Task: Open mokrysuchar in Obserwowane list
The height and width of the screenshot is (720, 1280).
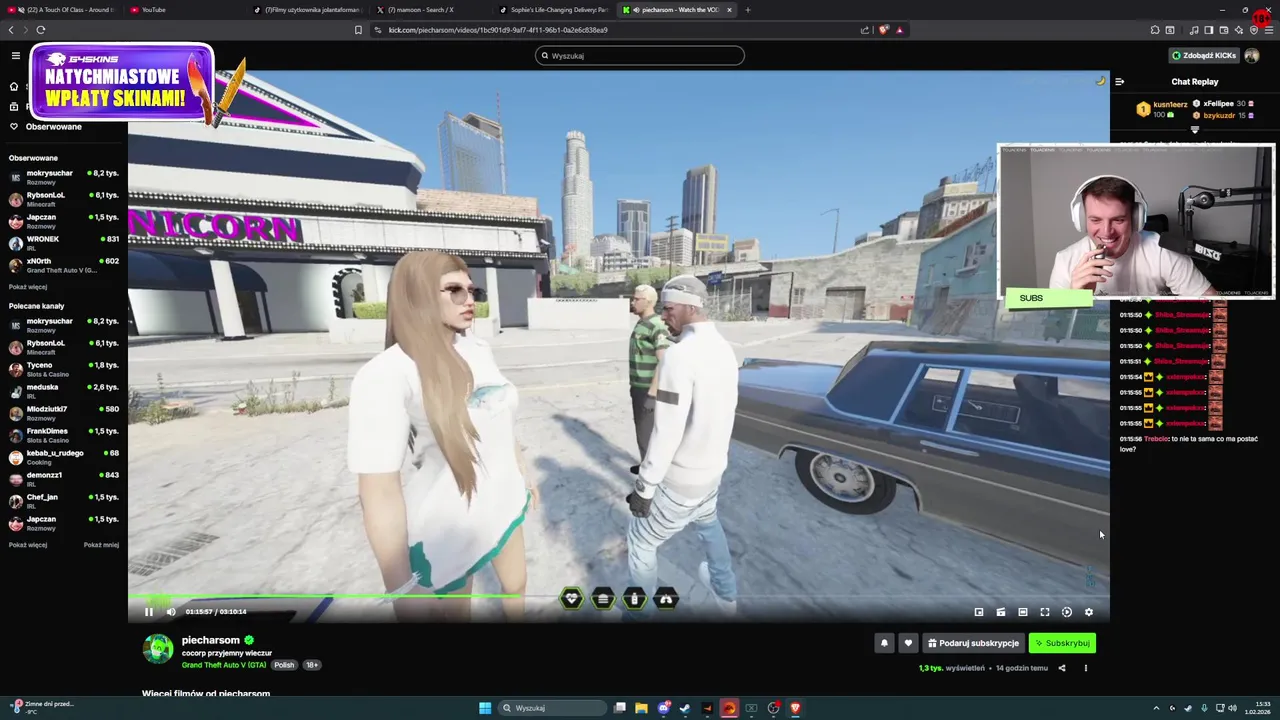Action: [64, 177]
